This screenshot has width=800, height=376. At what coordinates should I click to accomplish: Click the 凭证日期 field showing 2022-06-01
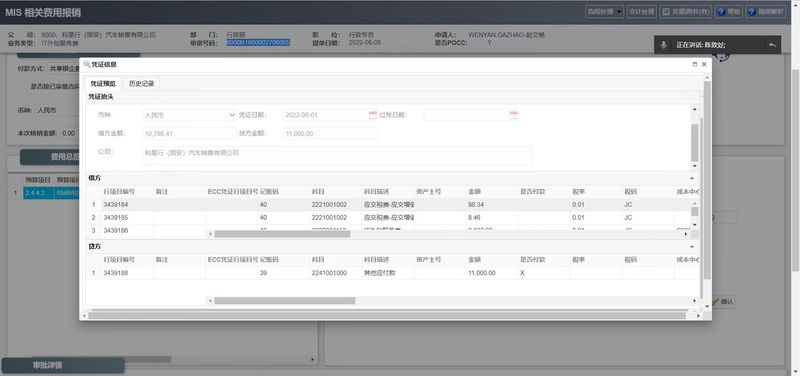[324, 115]
